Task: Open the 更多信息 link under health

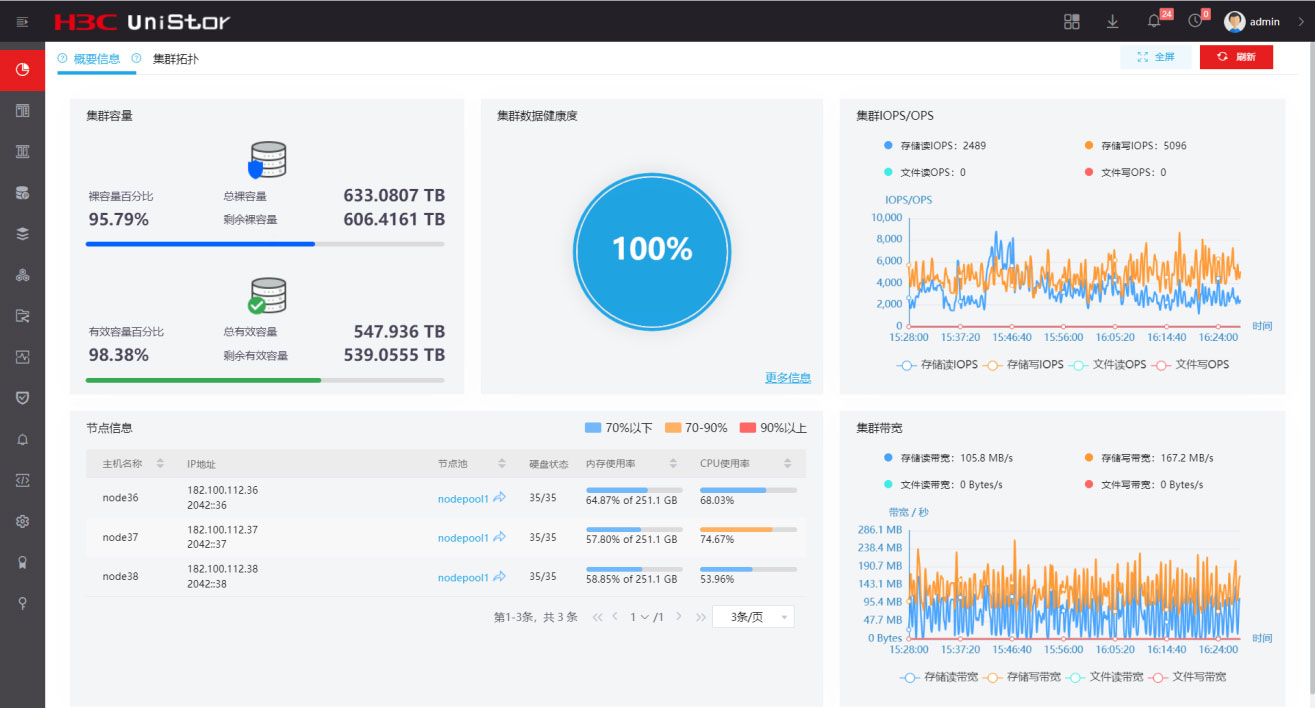Action: click(x=788, y=378)
